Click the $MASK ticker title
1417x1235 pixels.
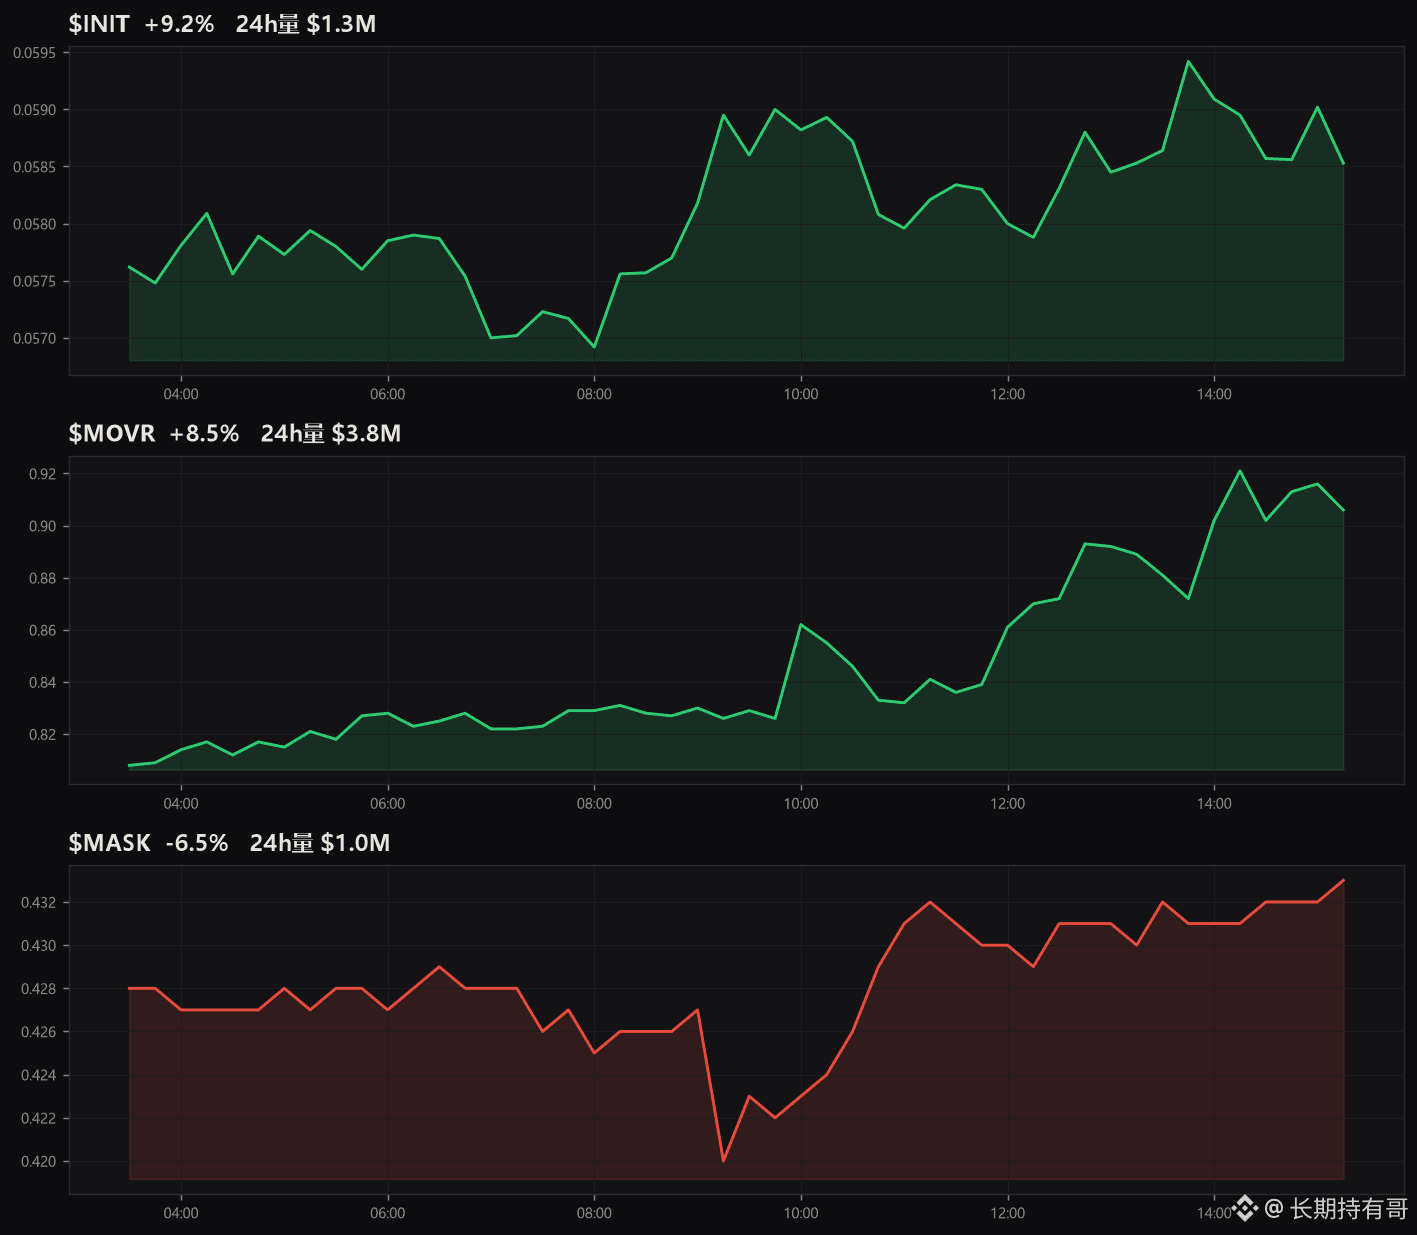click(109, 843)
